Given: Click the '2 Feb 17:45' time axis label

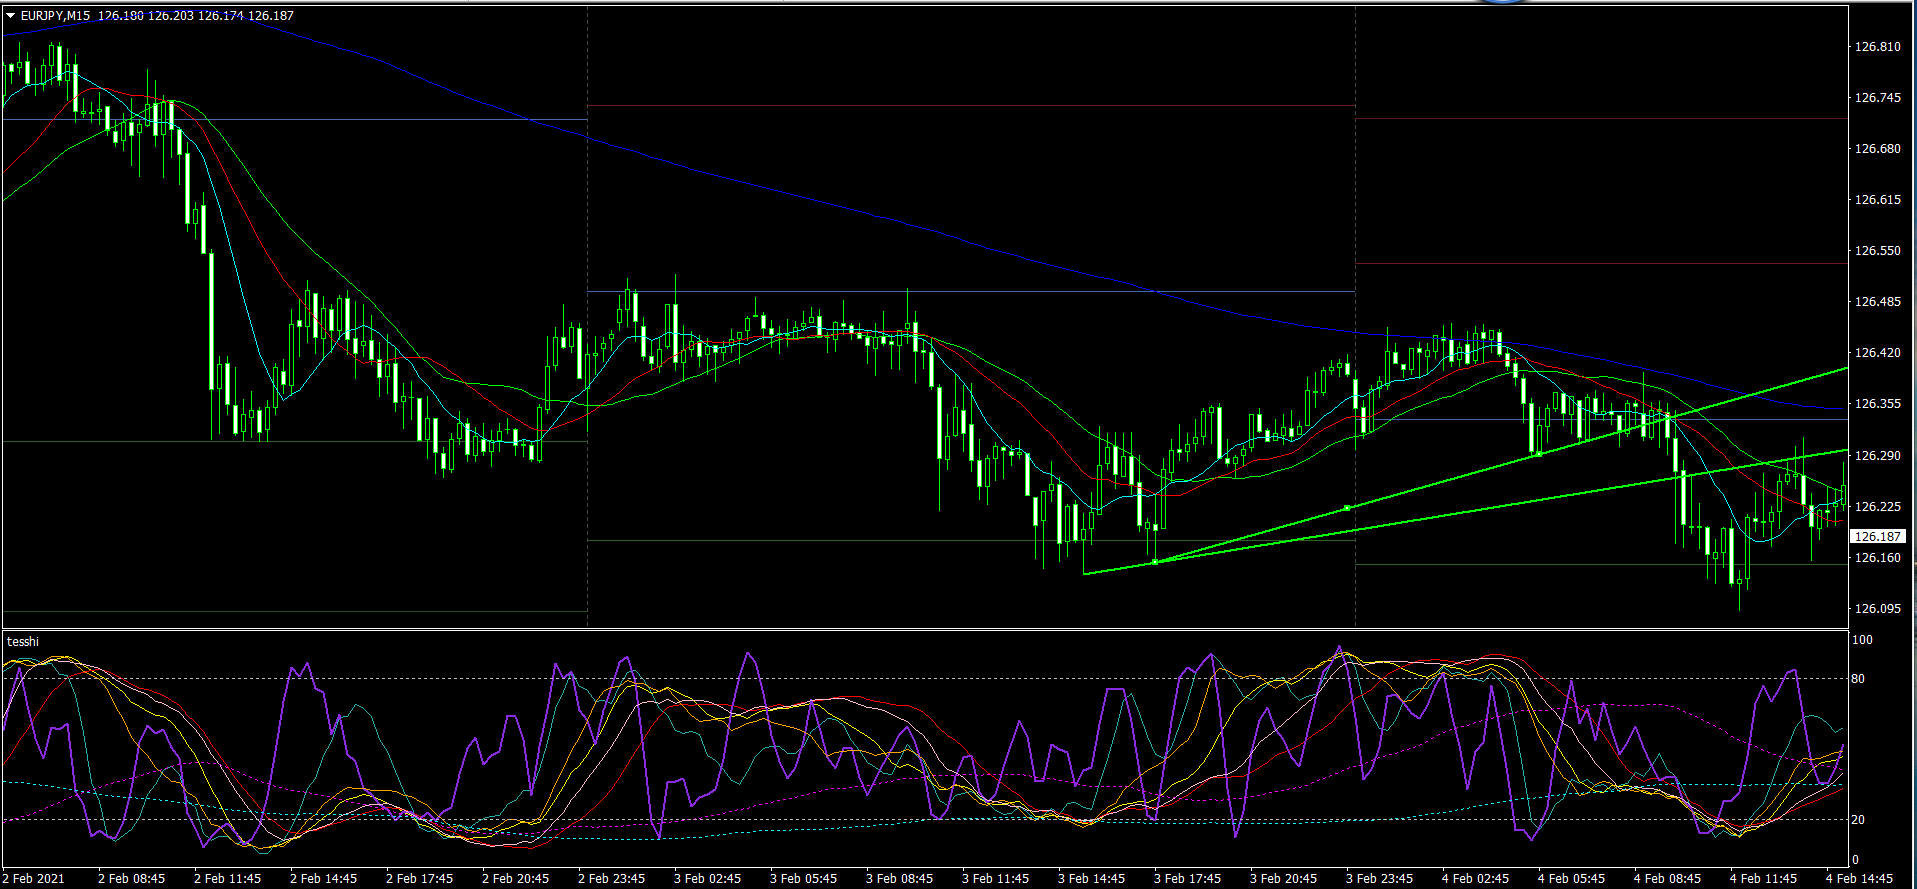Looking at the screenshot, I should pyautogui.click(x=419, y=879).
